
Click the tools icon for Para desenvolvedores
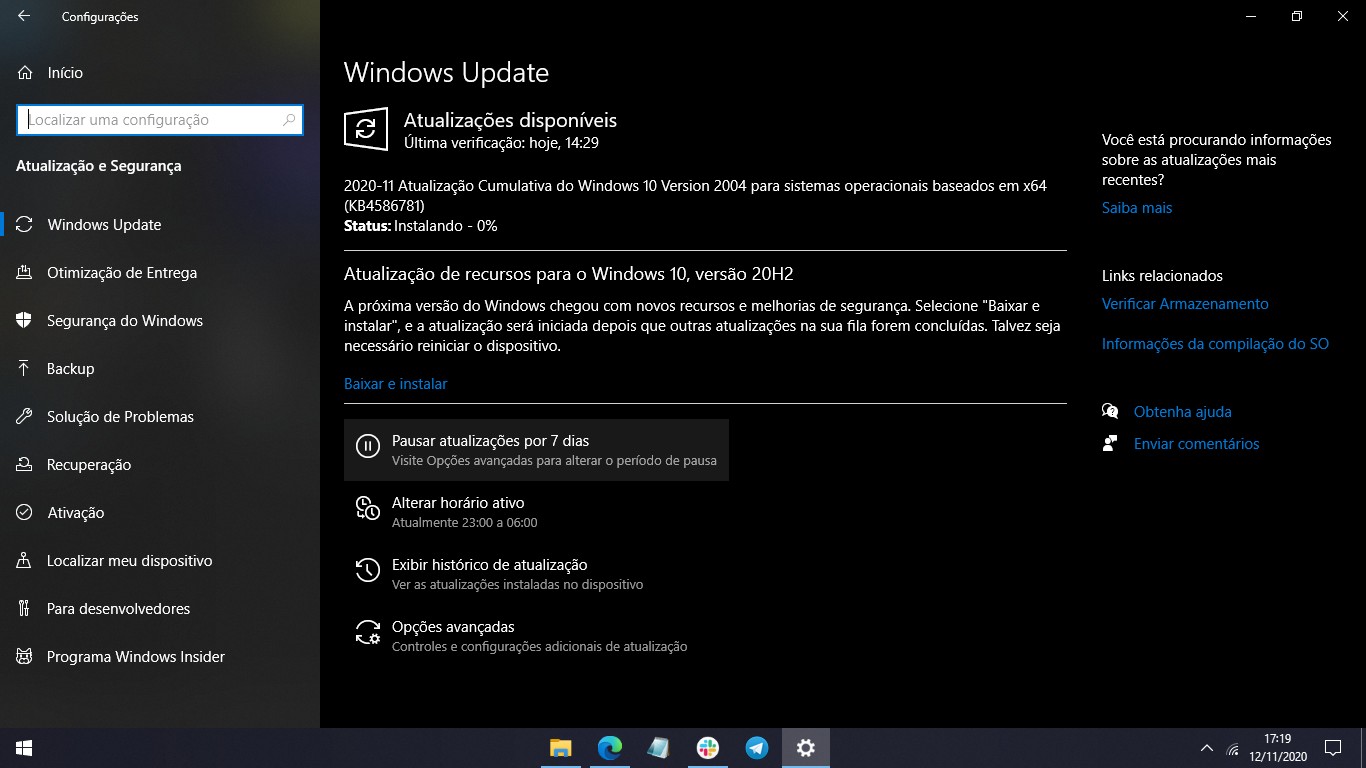25,609
